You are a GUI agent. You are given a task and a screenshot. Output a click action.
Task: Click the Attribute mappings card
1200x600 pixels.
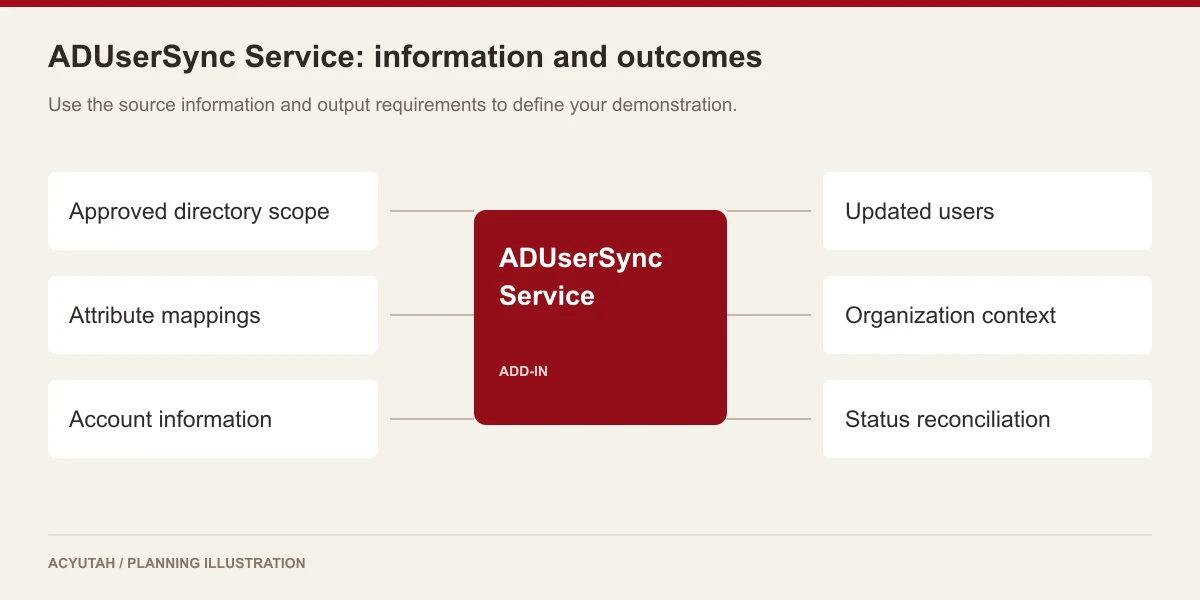click(213, 315)
